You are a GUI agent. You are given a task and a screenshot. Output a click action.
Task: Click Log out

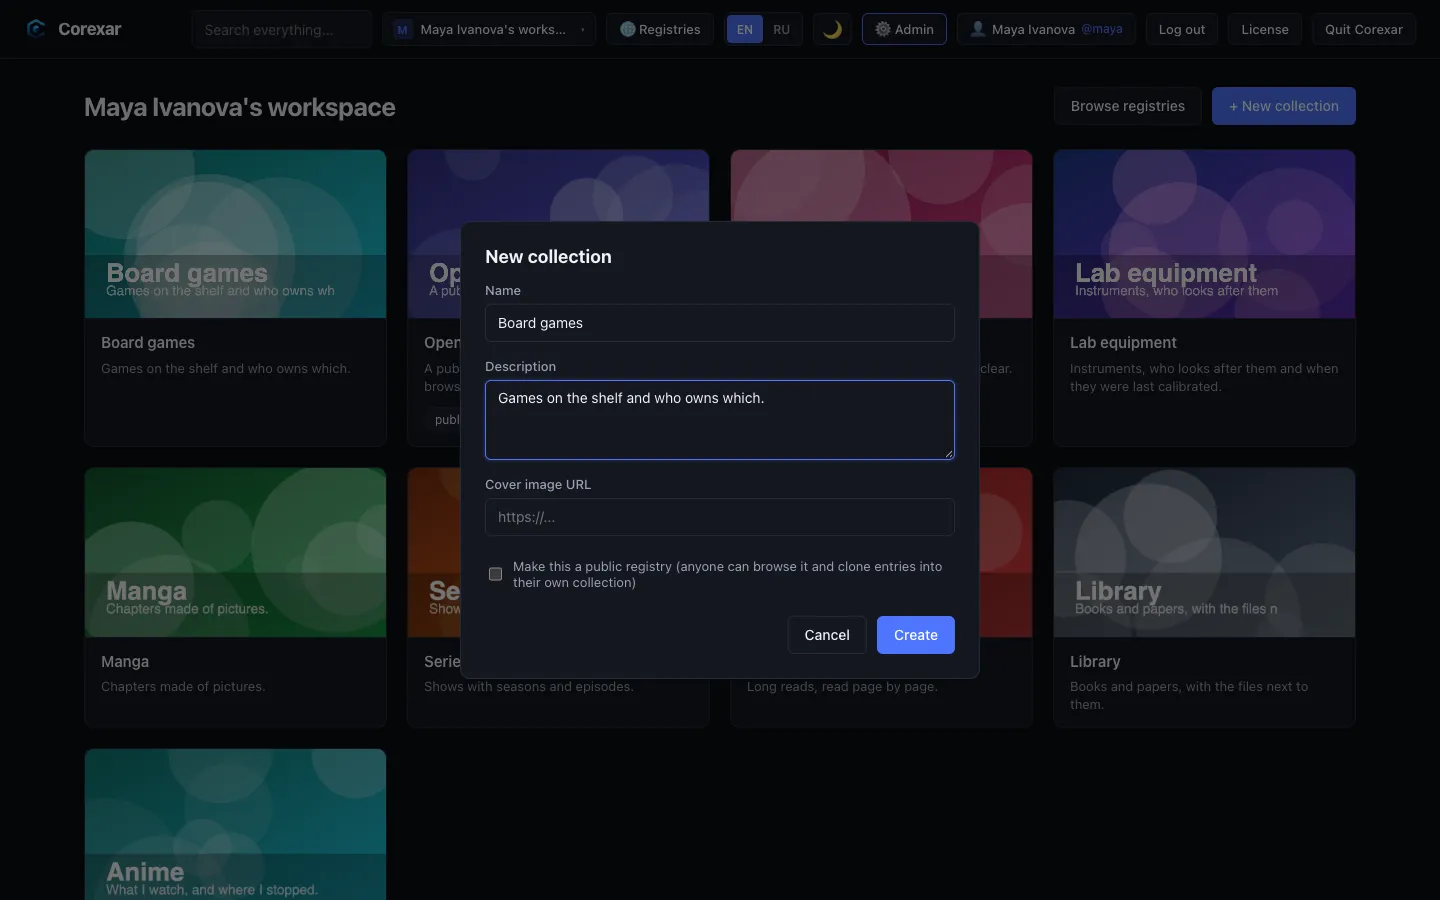pos(1182,30)
